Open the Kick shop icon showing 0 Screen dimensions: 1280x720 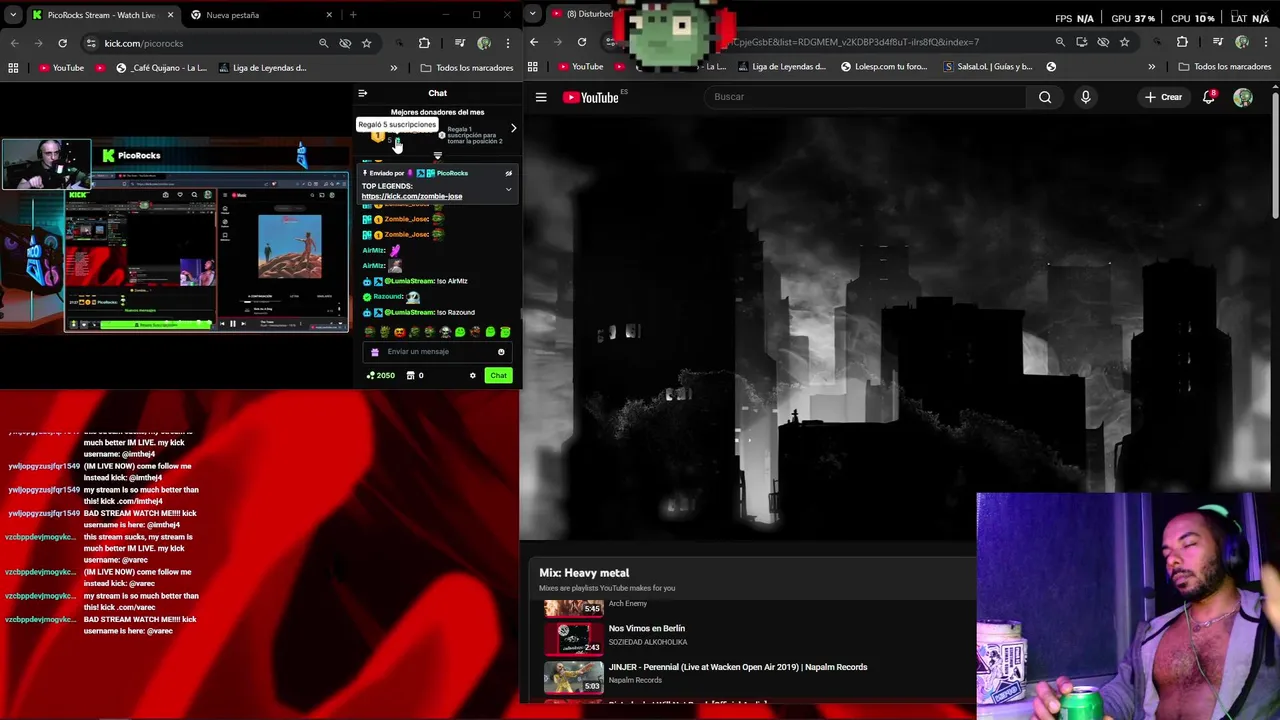coord(415,375)
